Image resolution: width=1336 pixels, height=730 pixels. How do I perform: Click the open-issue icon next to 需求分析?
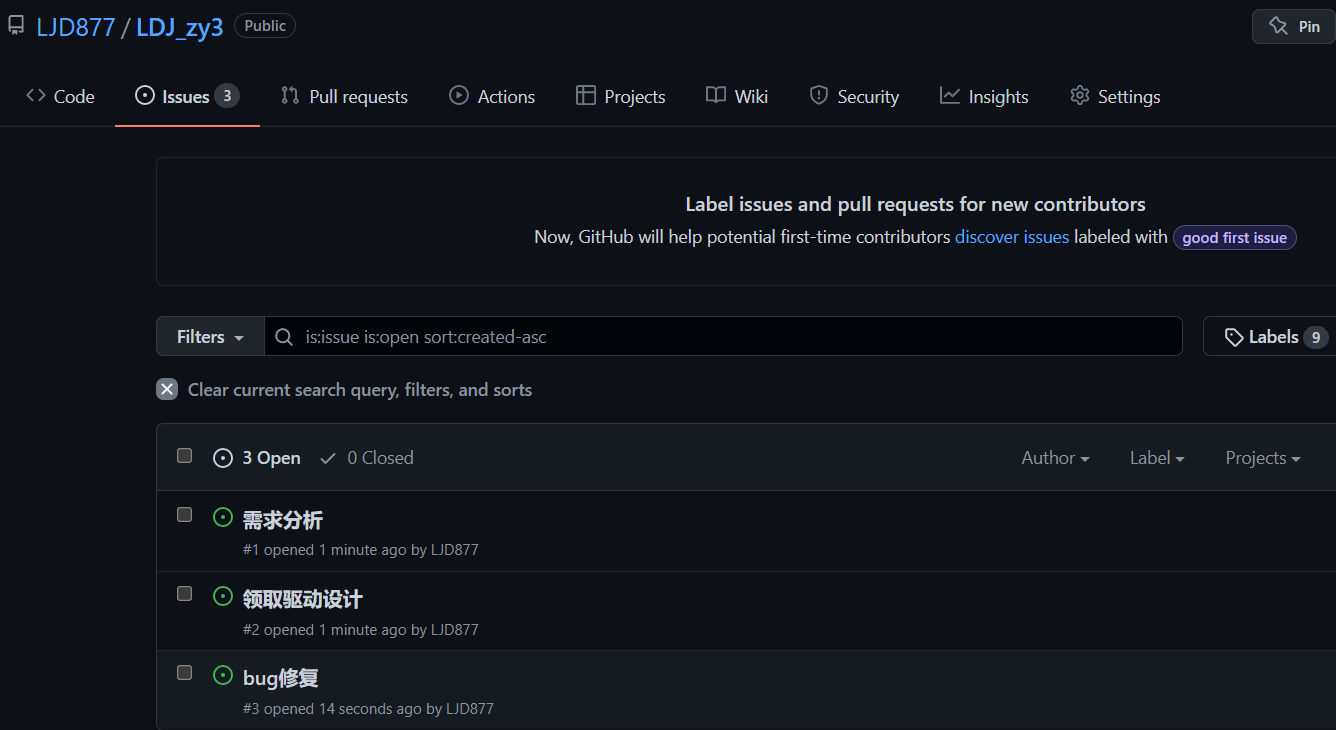coord(223,517)
